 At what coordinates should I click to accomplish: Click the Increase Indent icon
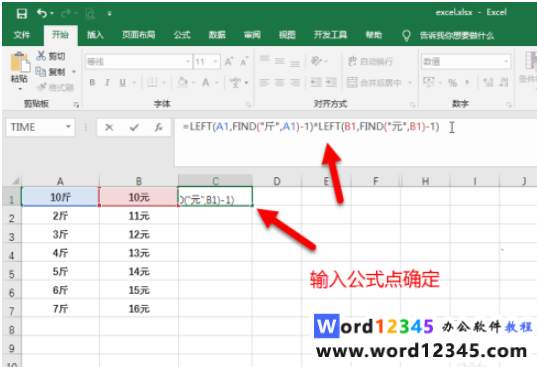(x=331, y=83)
